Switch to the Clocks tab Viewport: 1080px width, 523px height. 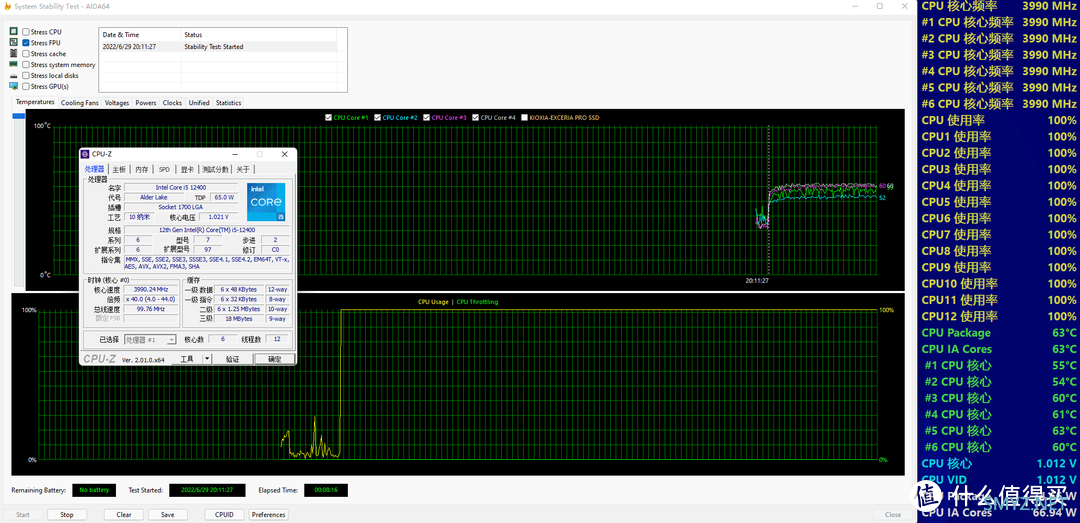[172, 103]
